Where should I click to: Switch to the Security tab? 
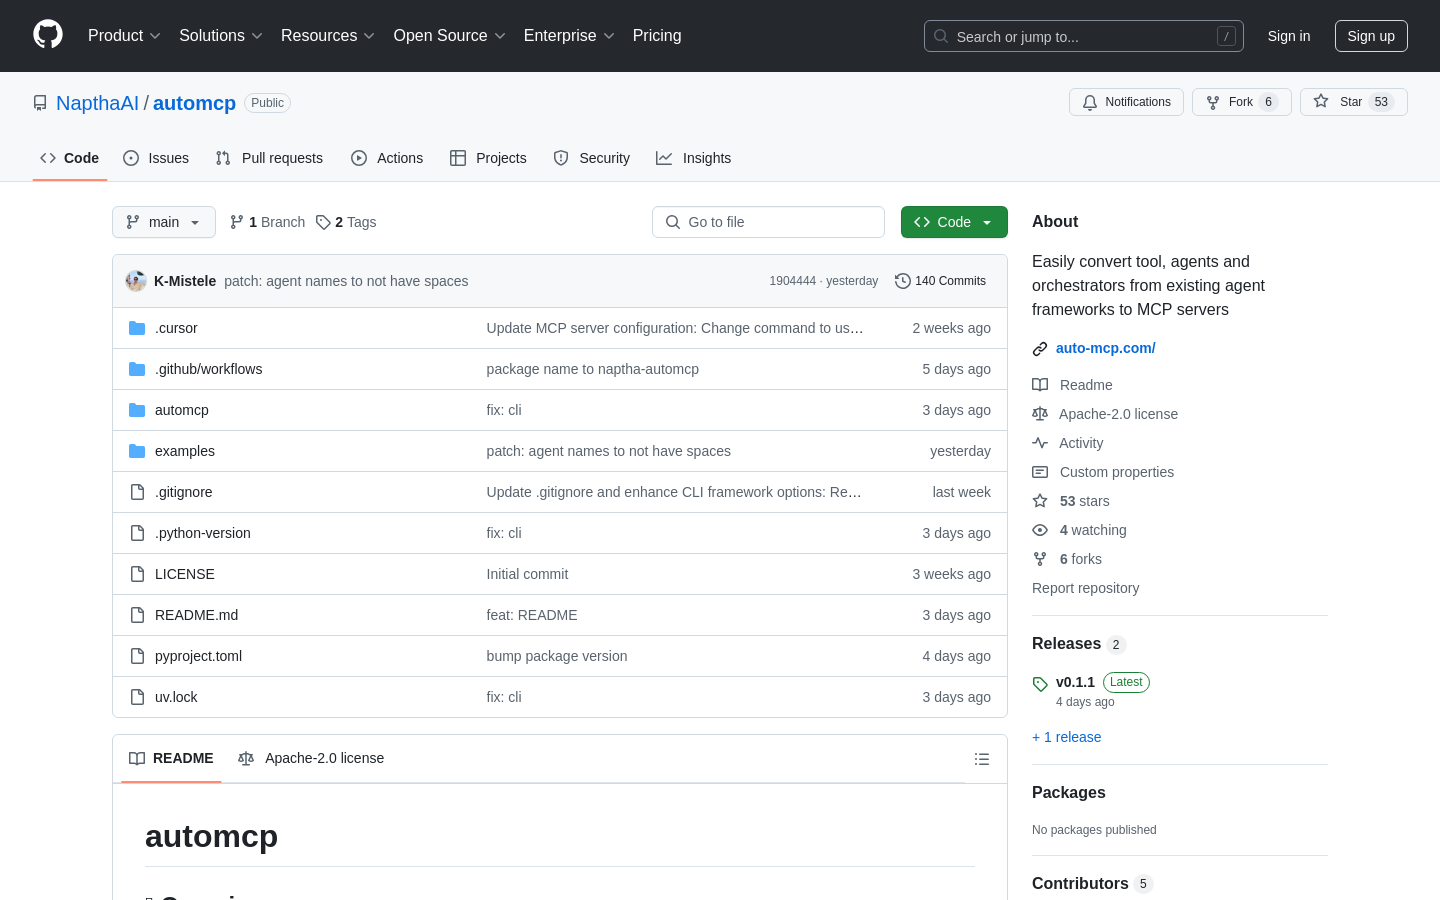pos(591,158)
